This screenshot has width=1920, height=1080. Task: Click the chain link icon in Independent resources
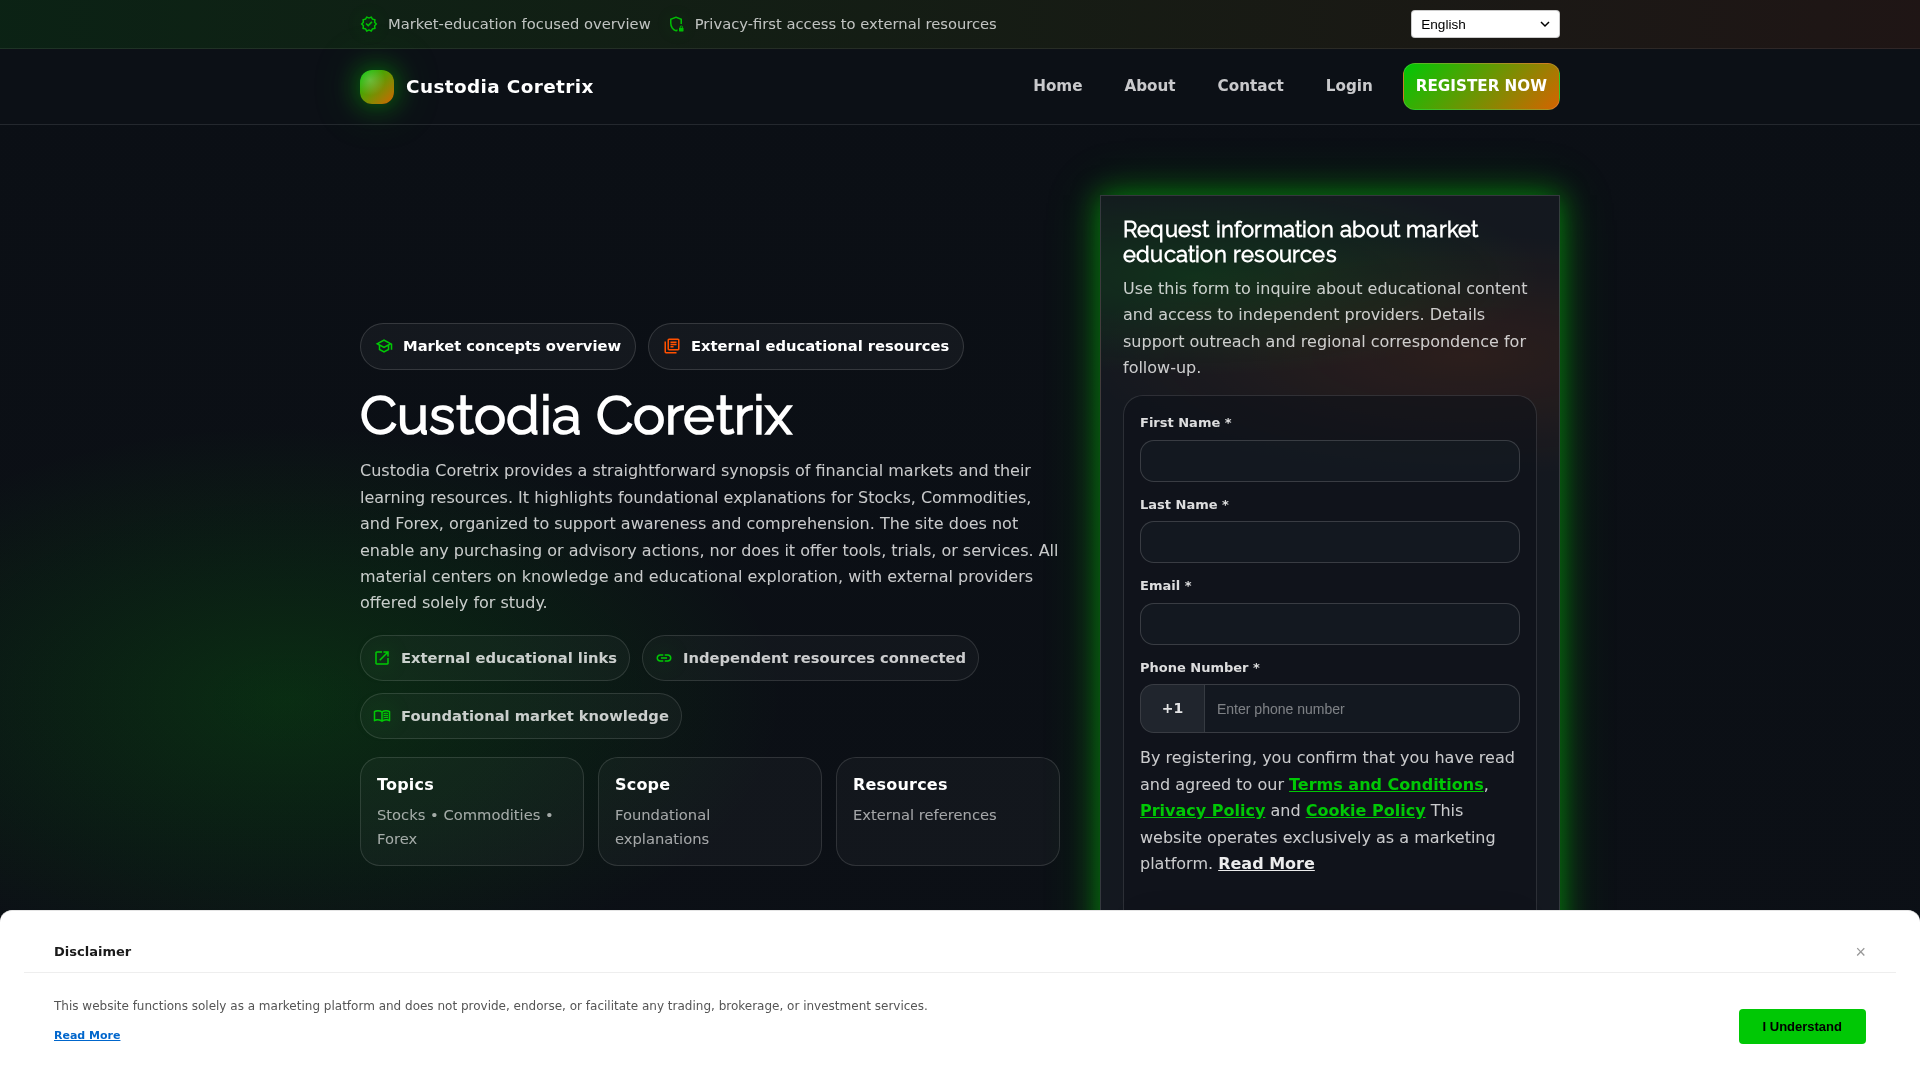664,658
